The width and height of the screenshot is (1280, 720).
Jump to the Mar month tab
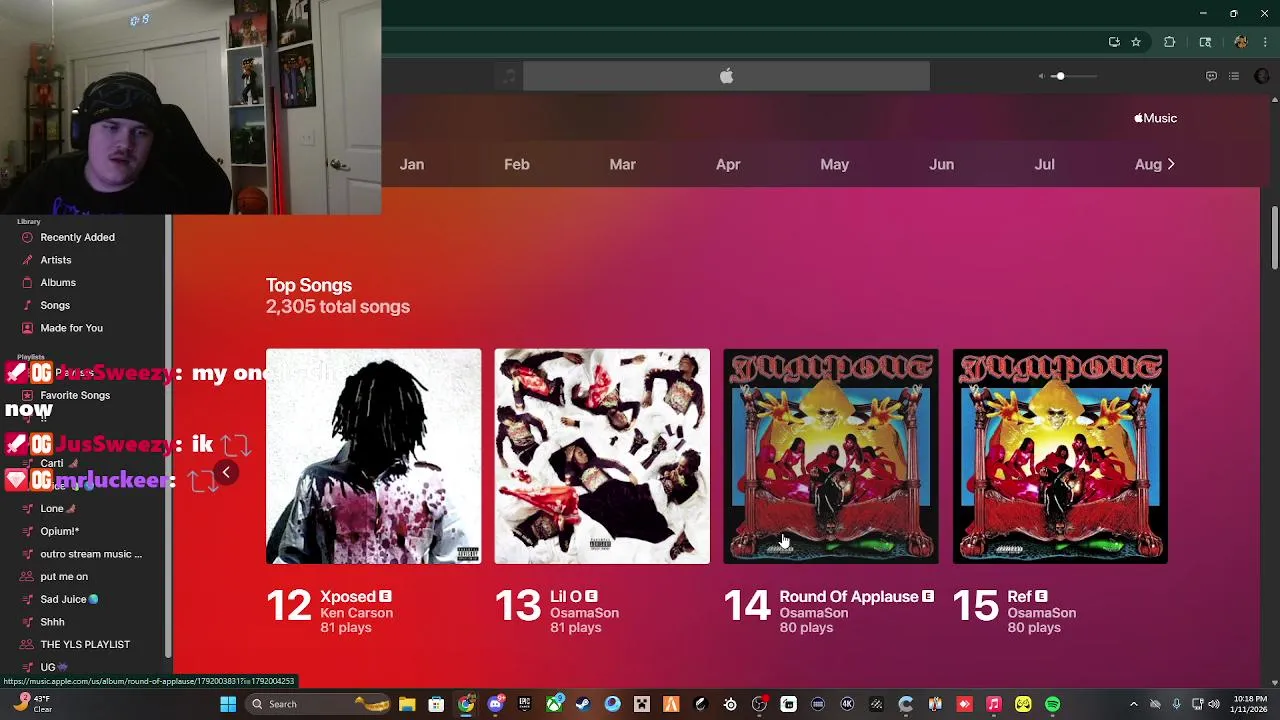pos(622,164)
